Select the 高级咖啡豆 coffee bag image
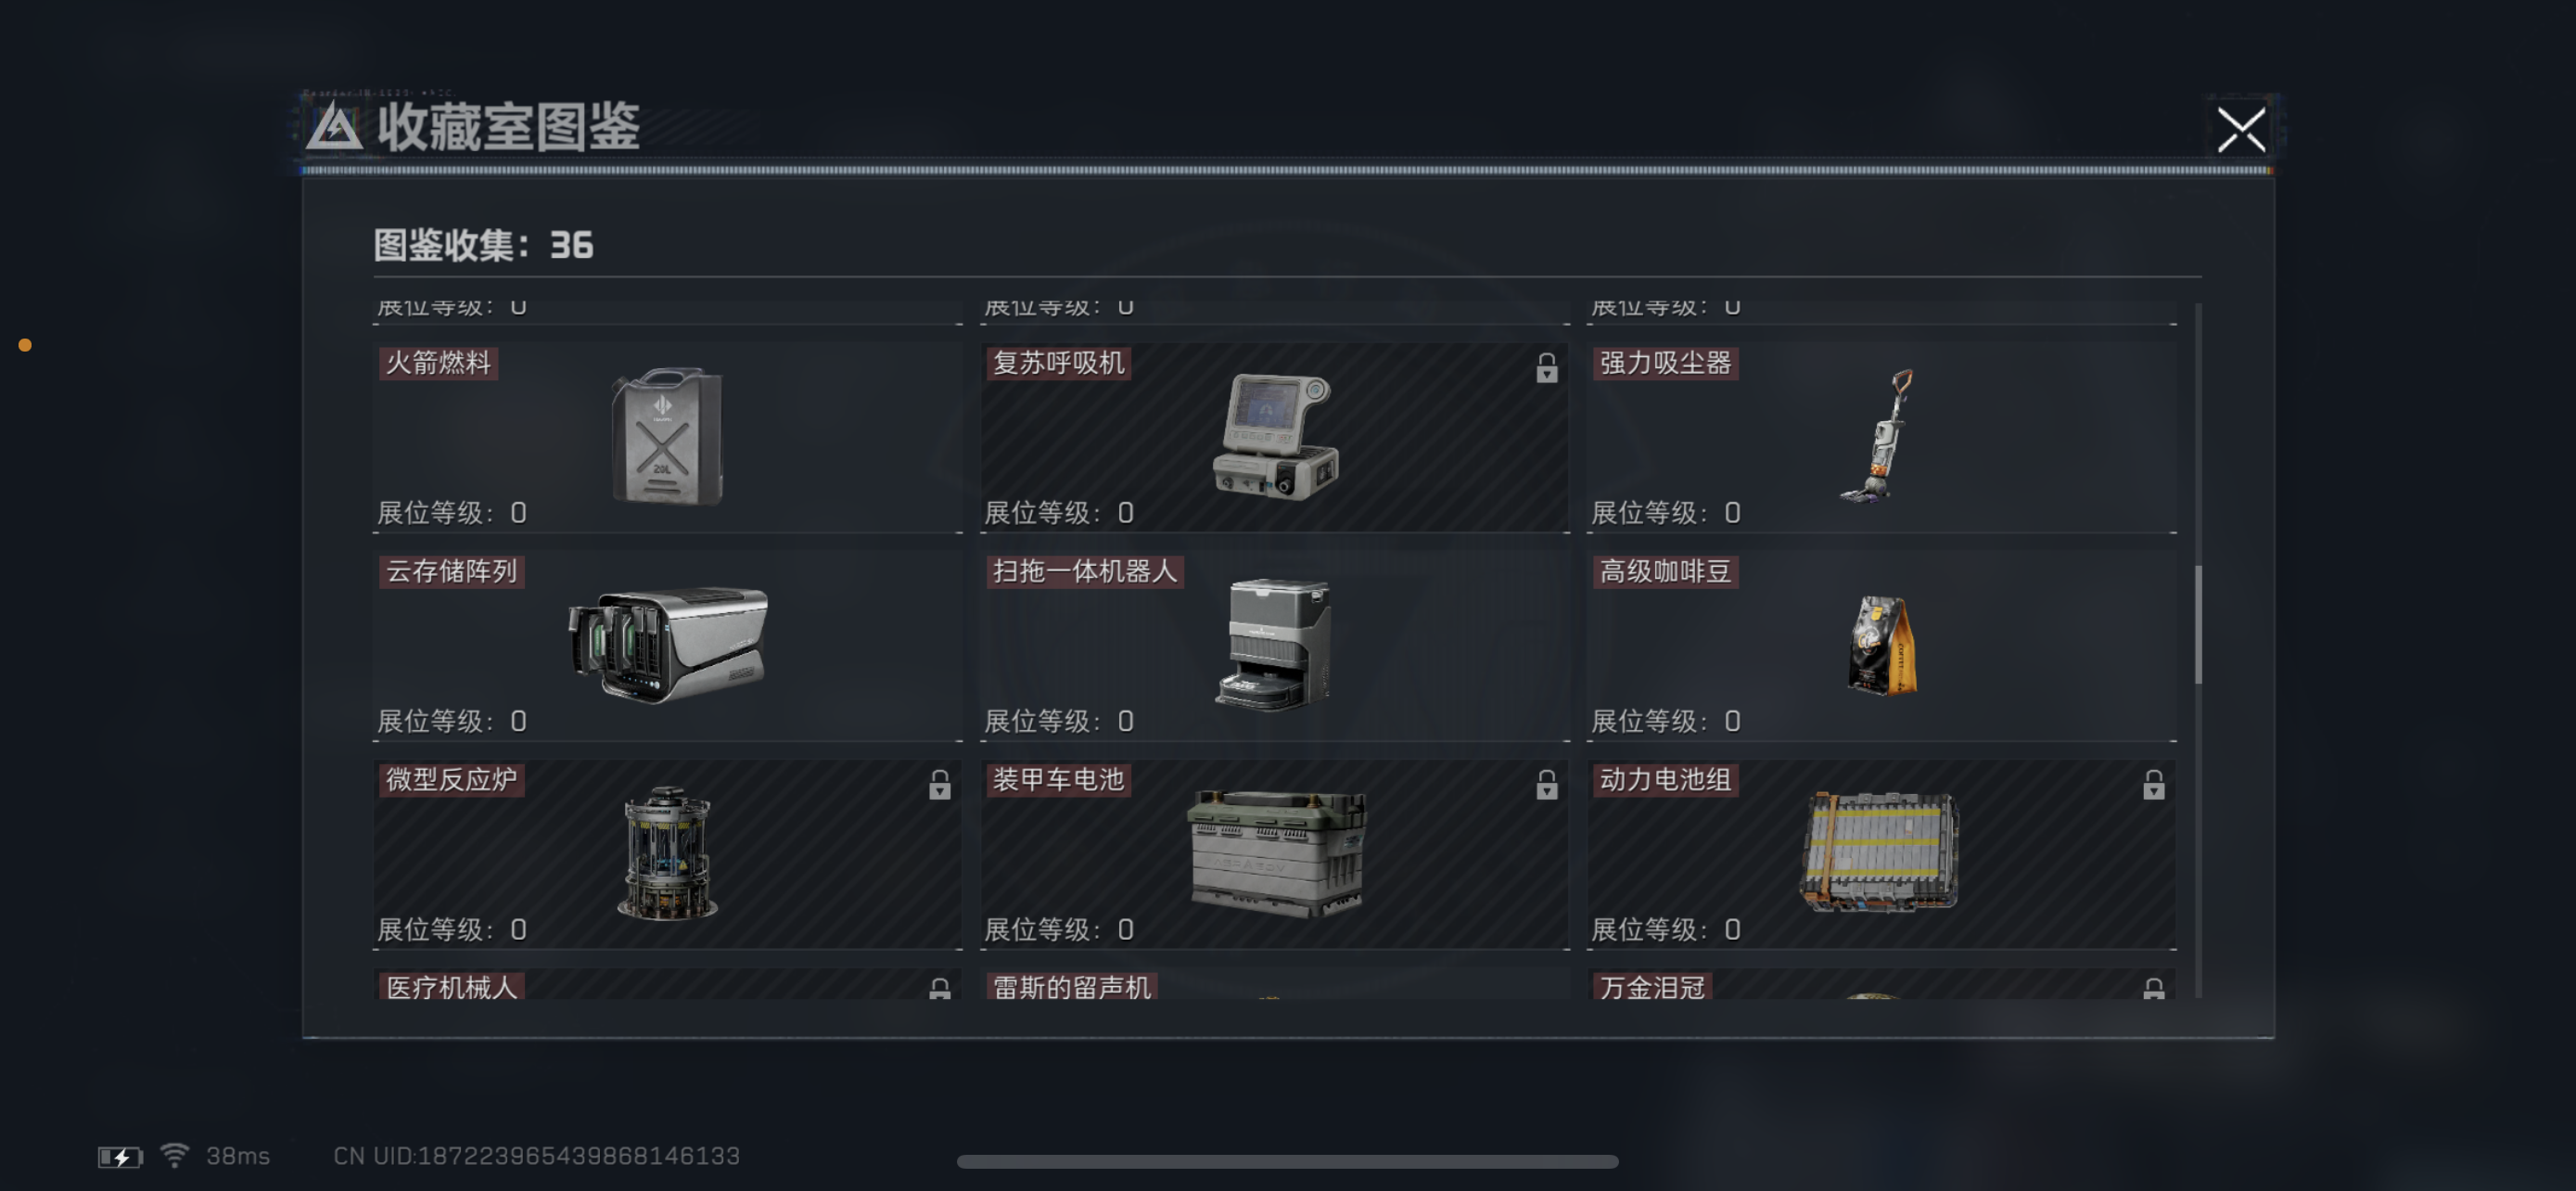 tap(1880, 645)
